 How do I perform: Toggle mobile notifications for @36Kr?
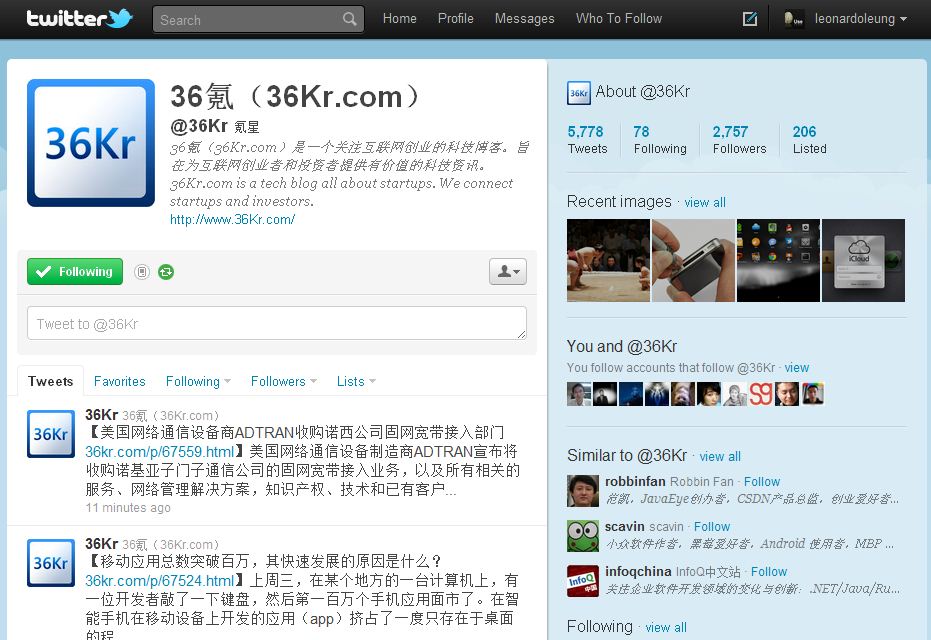(141, 272)
